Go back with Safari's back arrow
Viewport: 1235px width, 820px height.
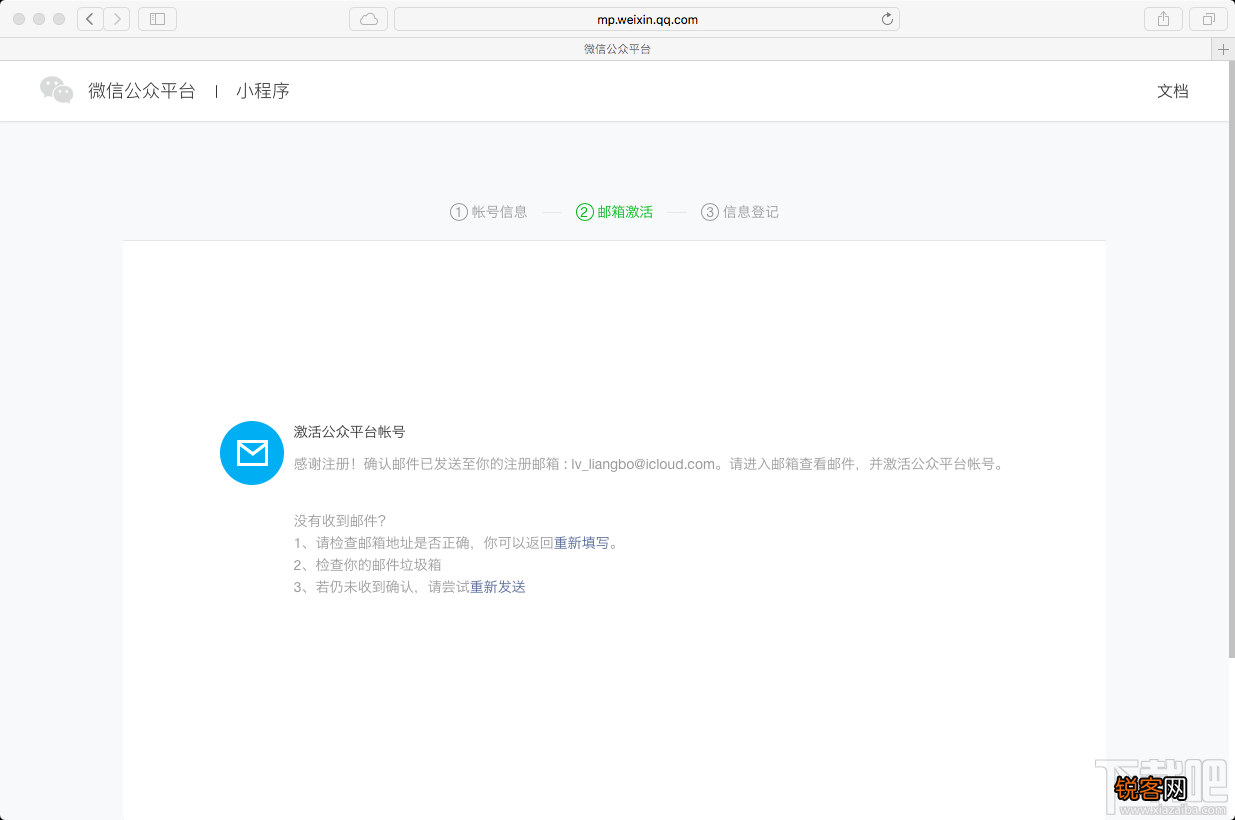[90, 19]
